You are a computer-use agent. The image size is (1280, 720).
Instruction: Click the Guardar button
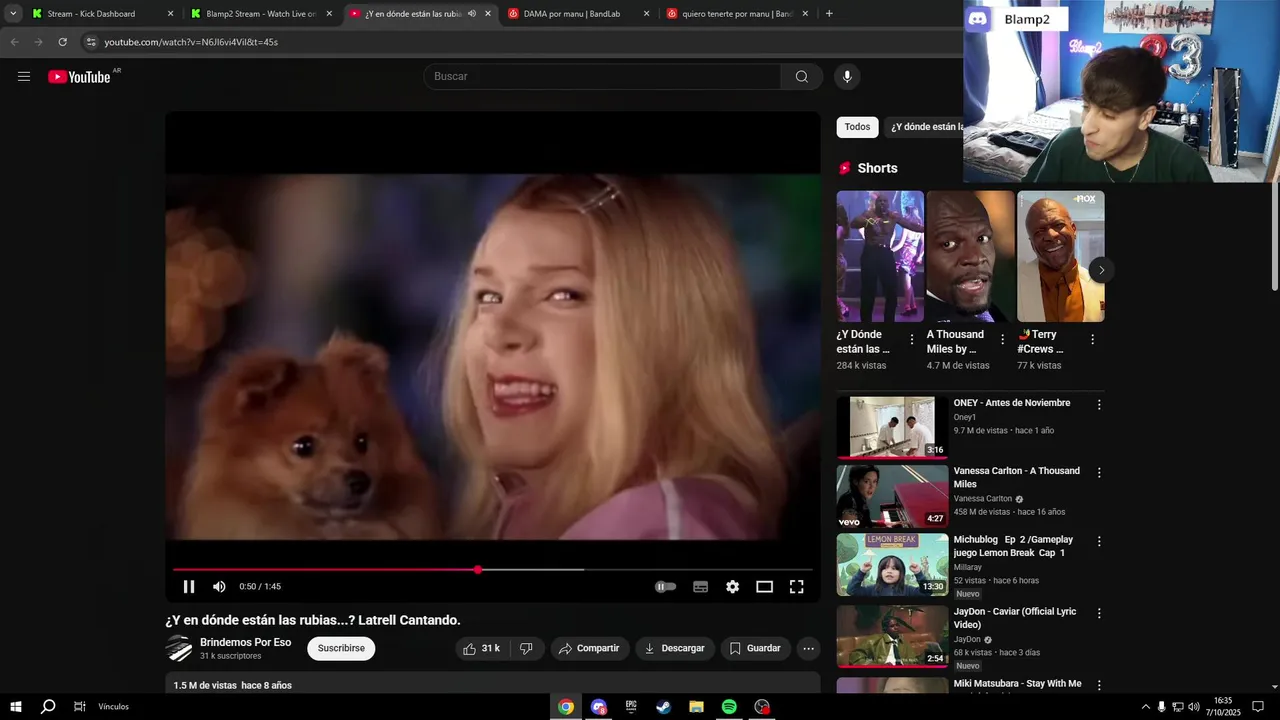click(x=755, y=648)
